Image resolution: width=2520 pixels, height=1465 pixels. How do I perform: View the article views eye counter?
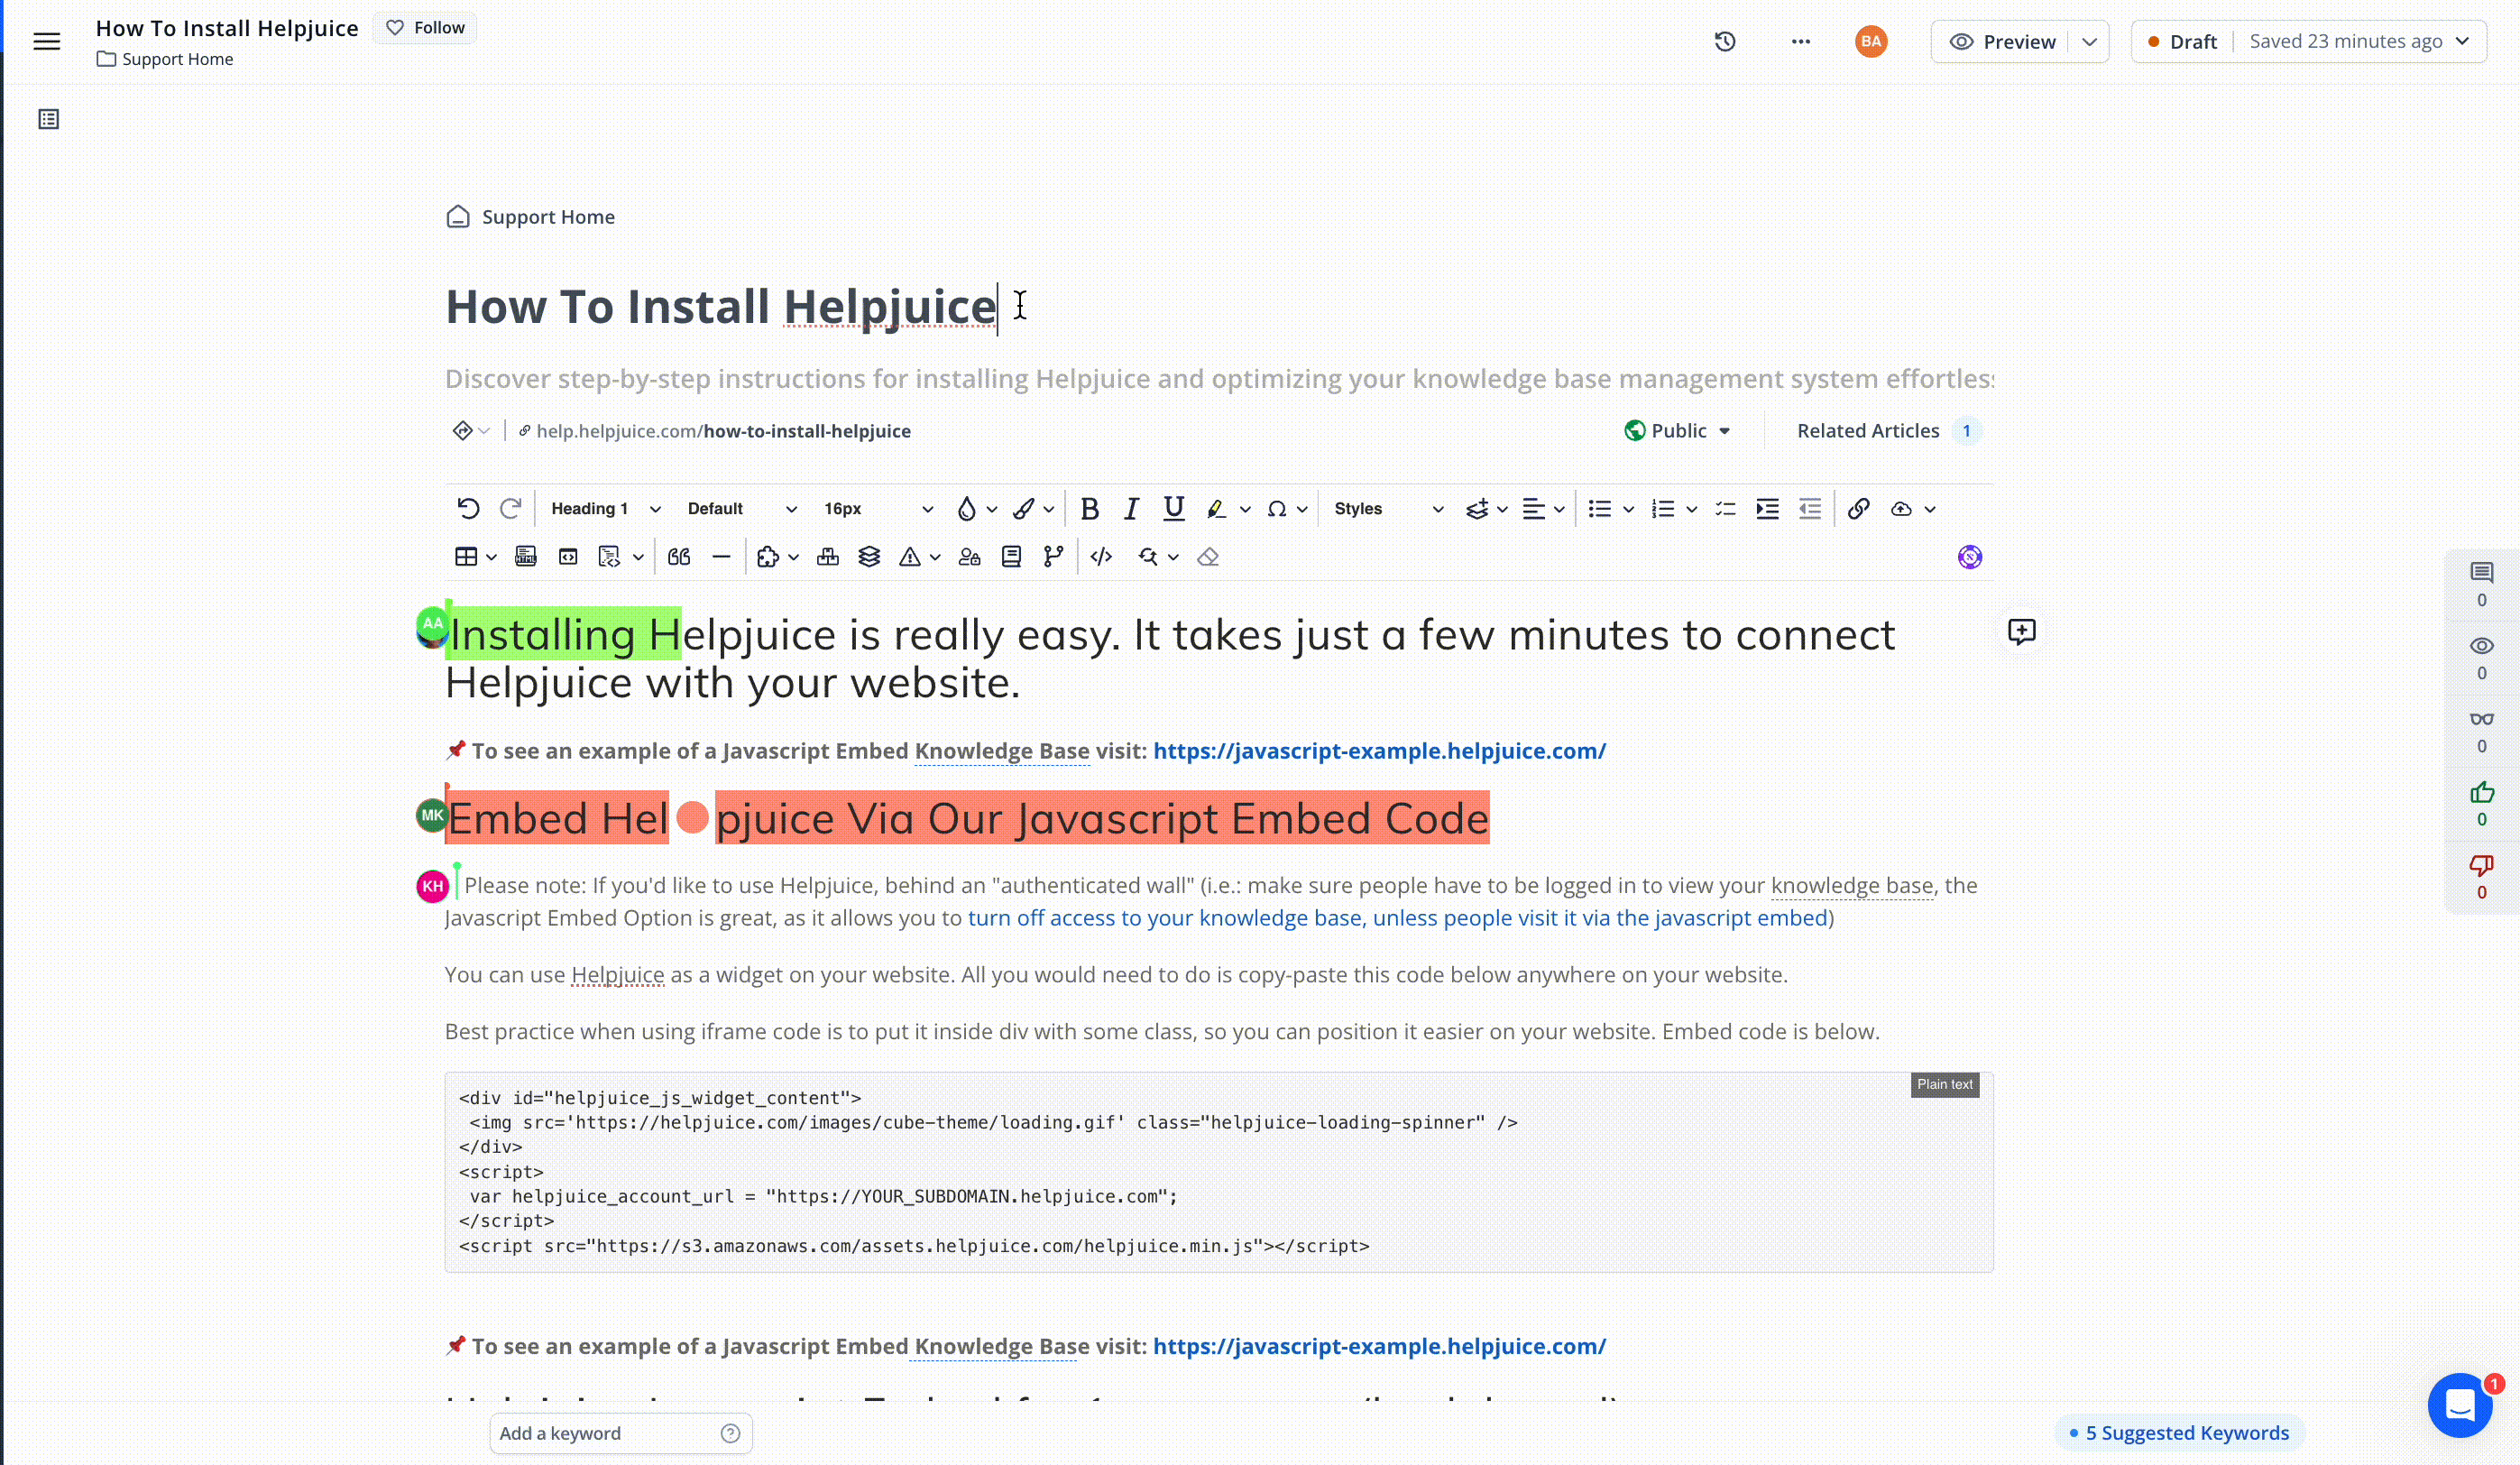[x=2482, y=656]
